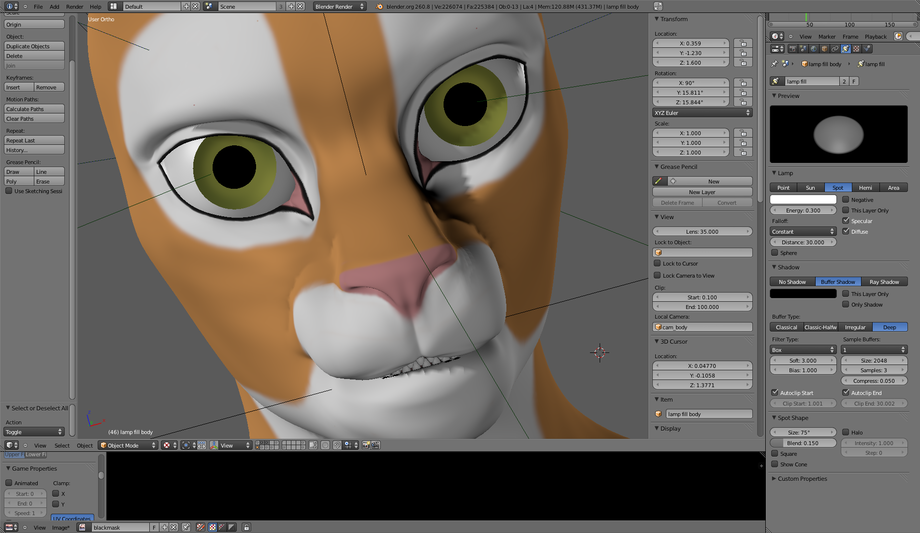Toggle the 3D manipulator axes icon

point(214,445)
